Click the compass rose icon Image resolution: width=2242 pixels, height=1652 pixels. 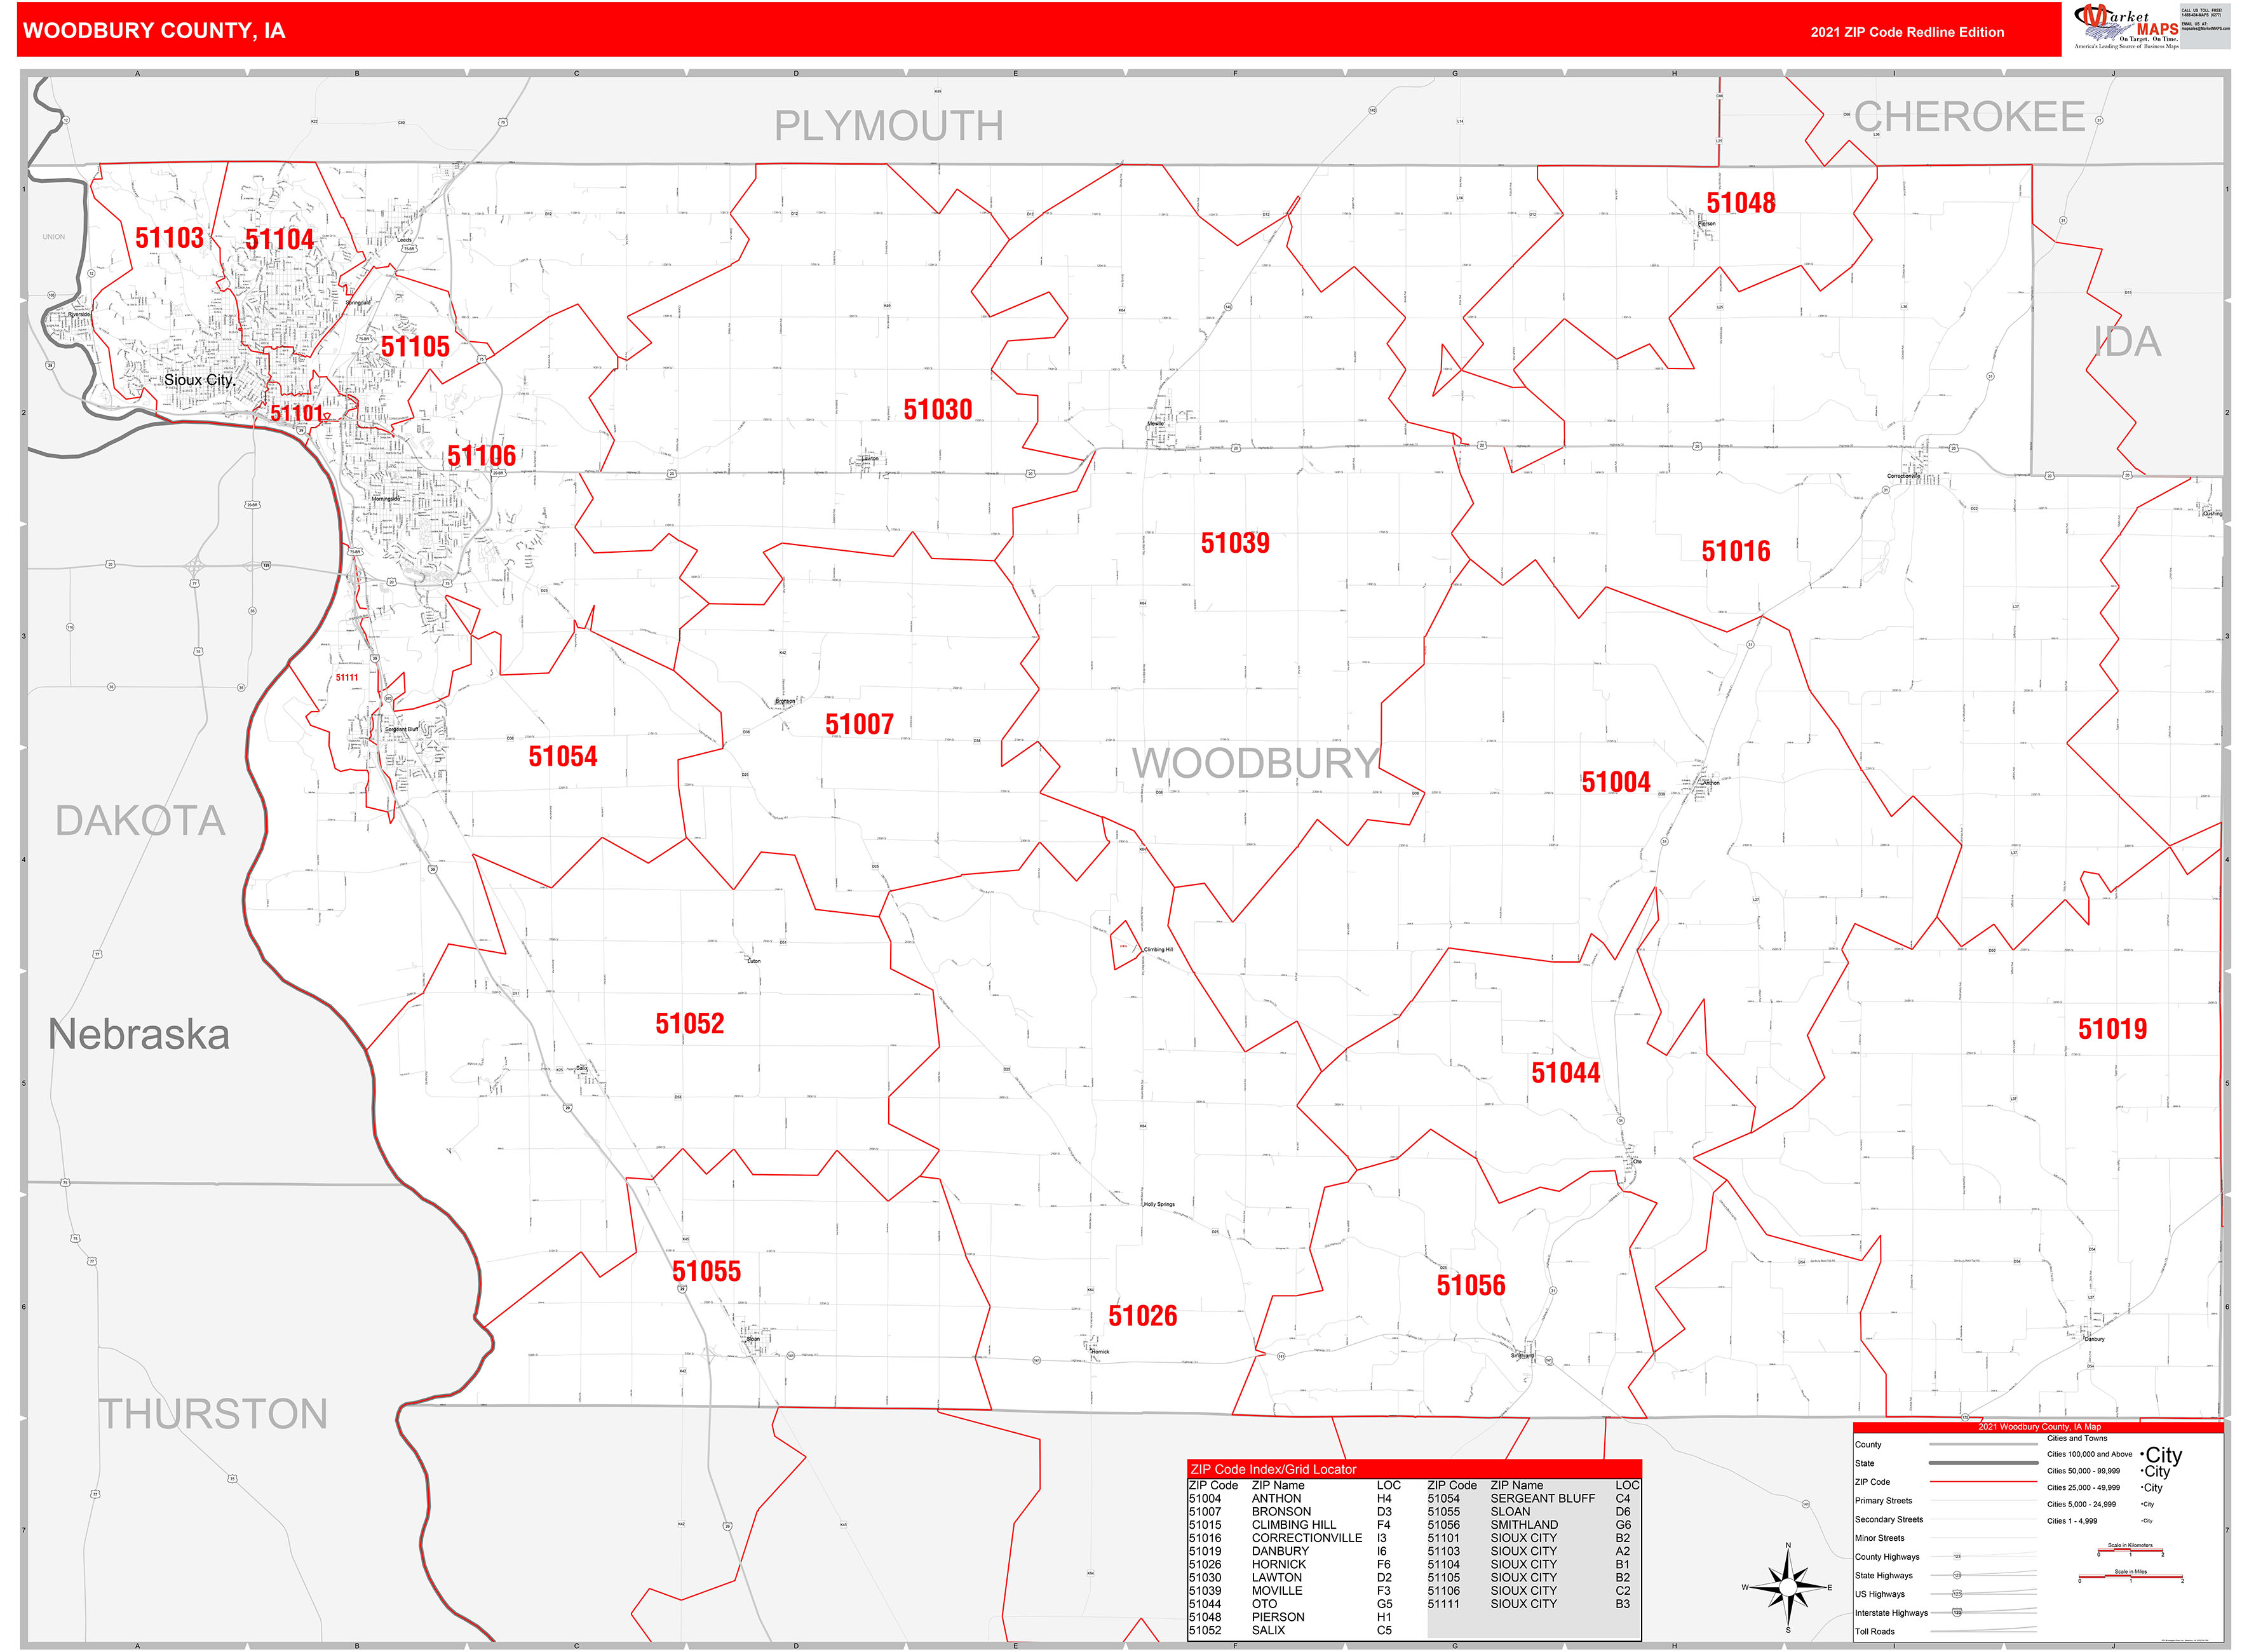(x=1787, y=1587)
